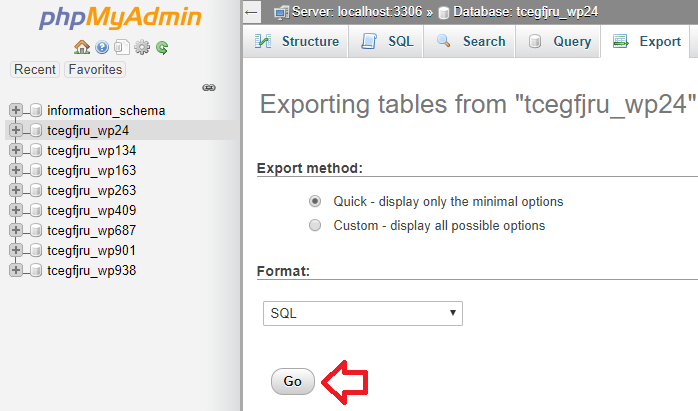698x411 pixels.
Task: Switch to the Query tab
Action: coord(558,41)
